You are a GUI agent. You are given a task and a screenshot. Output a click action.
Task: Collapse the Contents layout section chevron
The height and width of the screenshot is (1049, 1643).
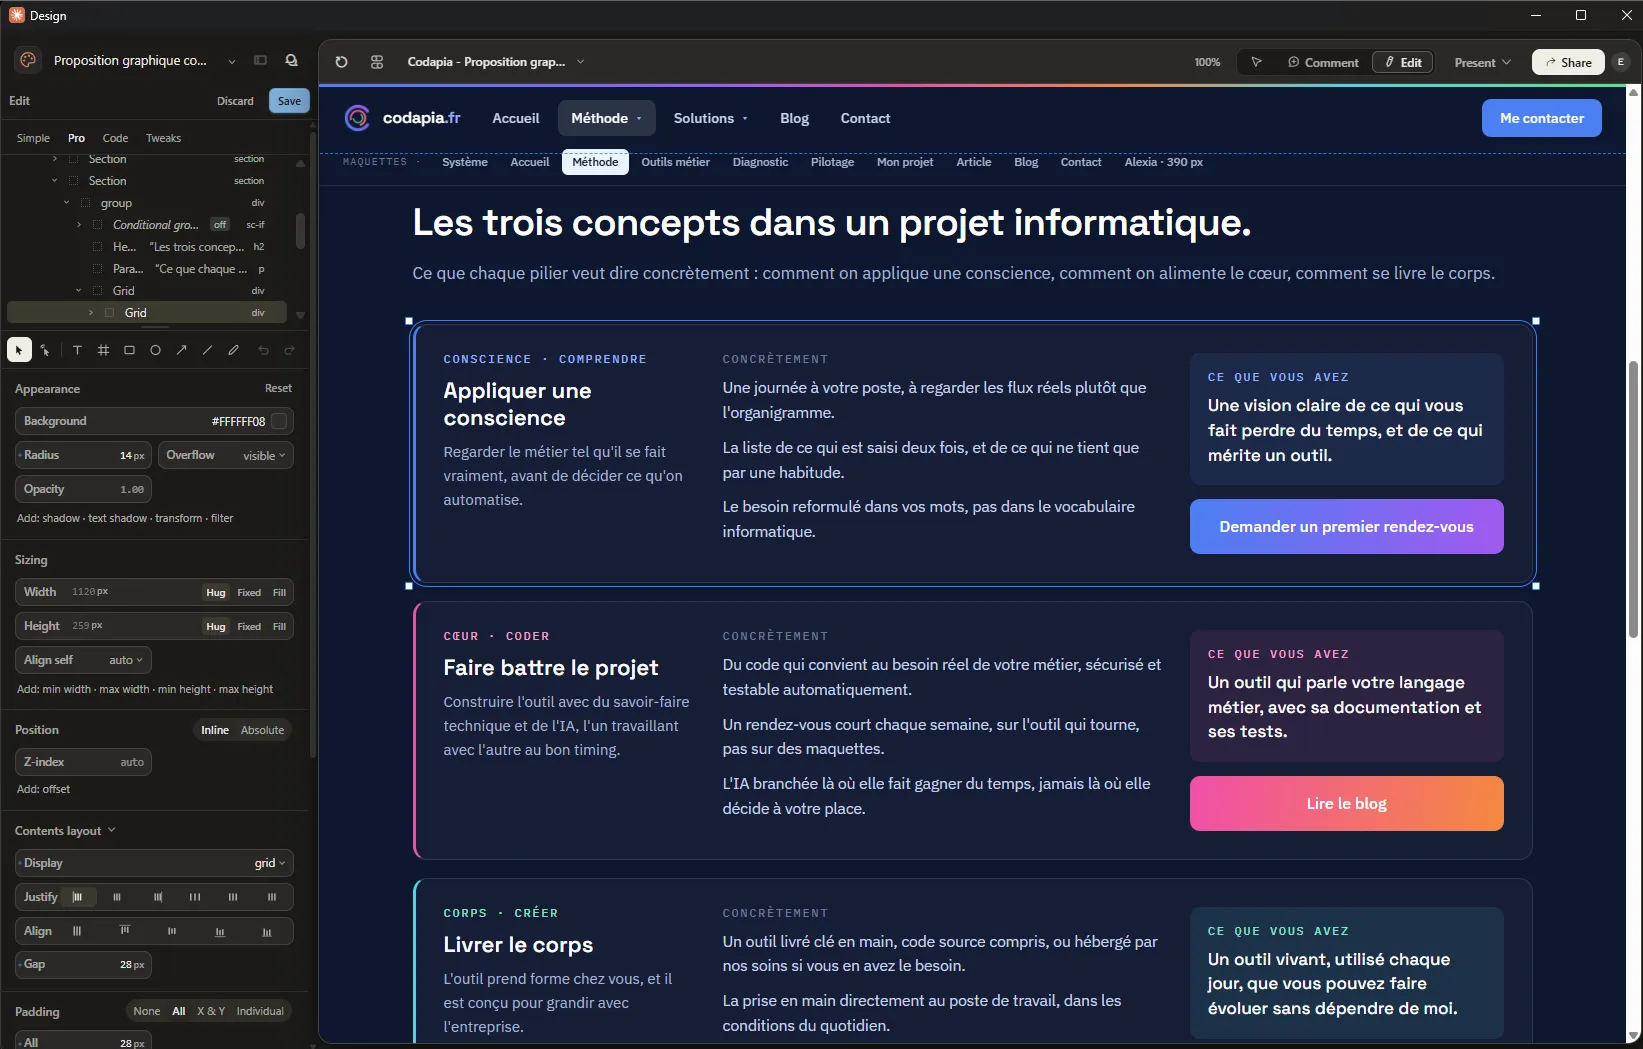111,830
